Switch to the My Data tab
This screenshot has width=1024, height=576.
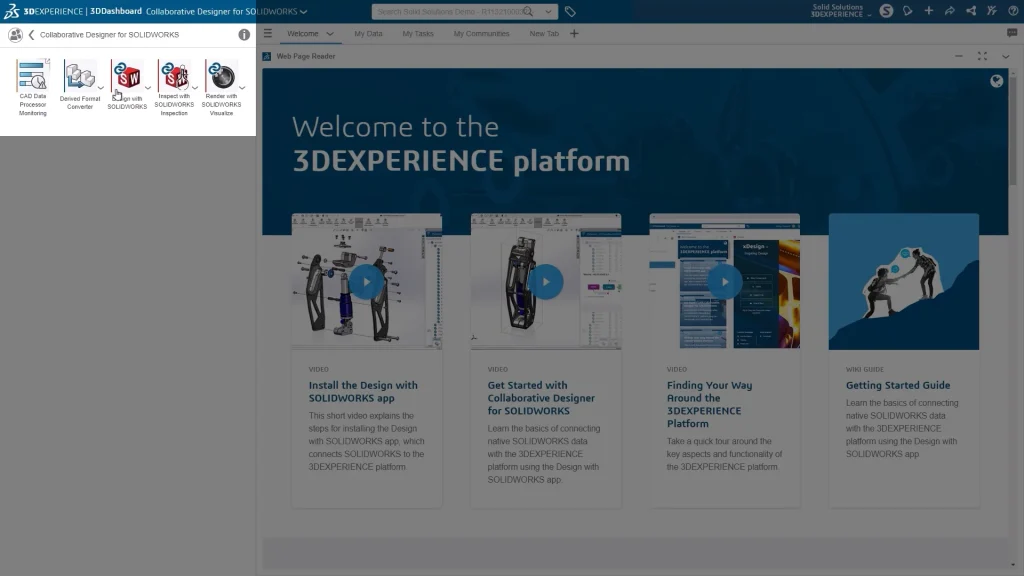(x=368, y=34)
